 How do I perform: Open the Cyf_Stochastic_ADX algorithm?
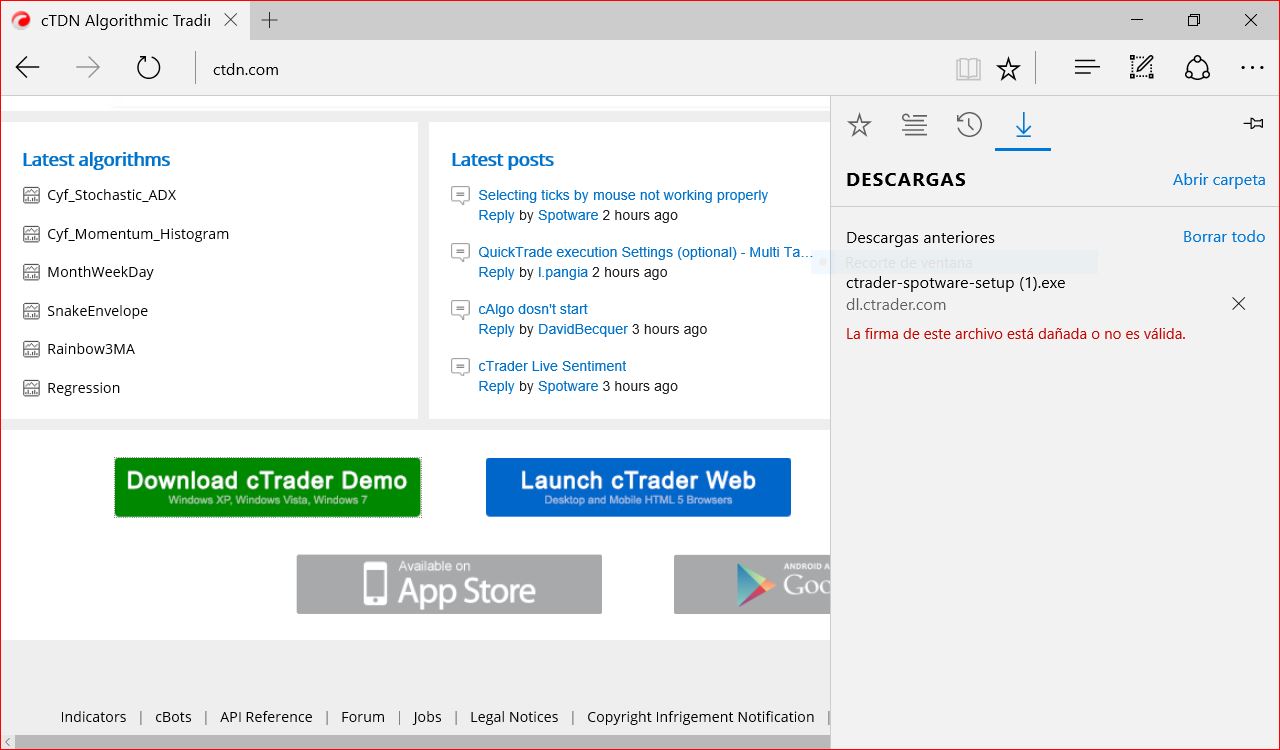coord(111,195)
